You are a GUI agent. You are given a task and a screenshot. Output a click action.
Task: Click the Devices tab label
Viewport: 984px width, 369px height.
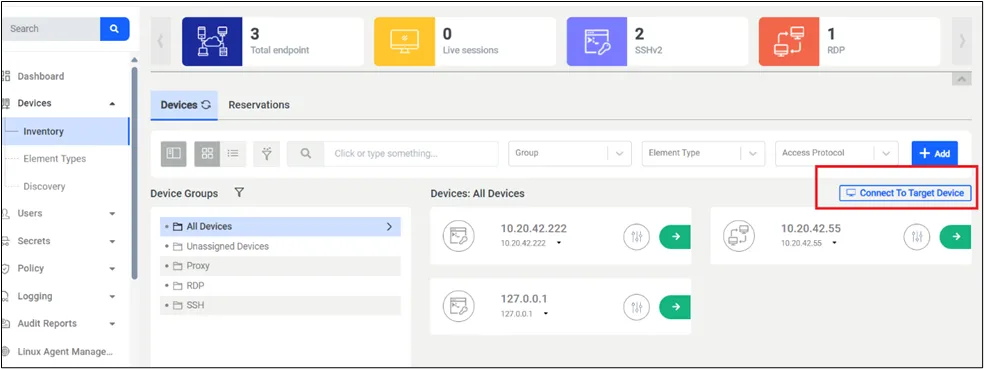[x=179, y=105]
